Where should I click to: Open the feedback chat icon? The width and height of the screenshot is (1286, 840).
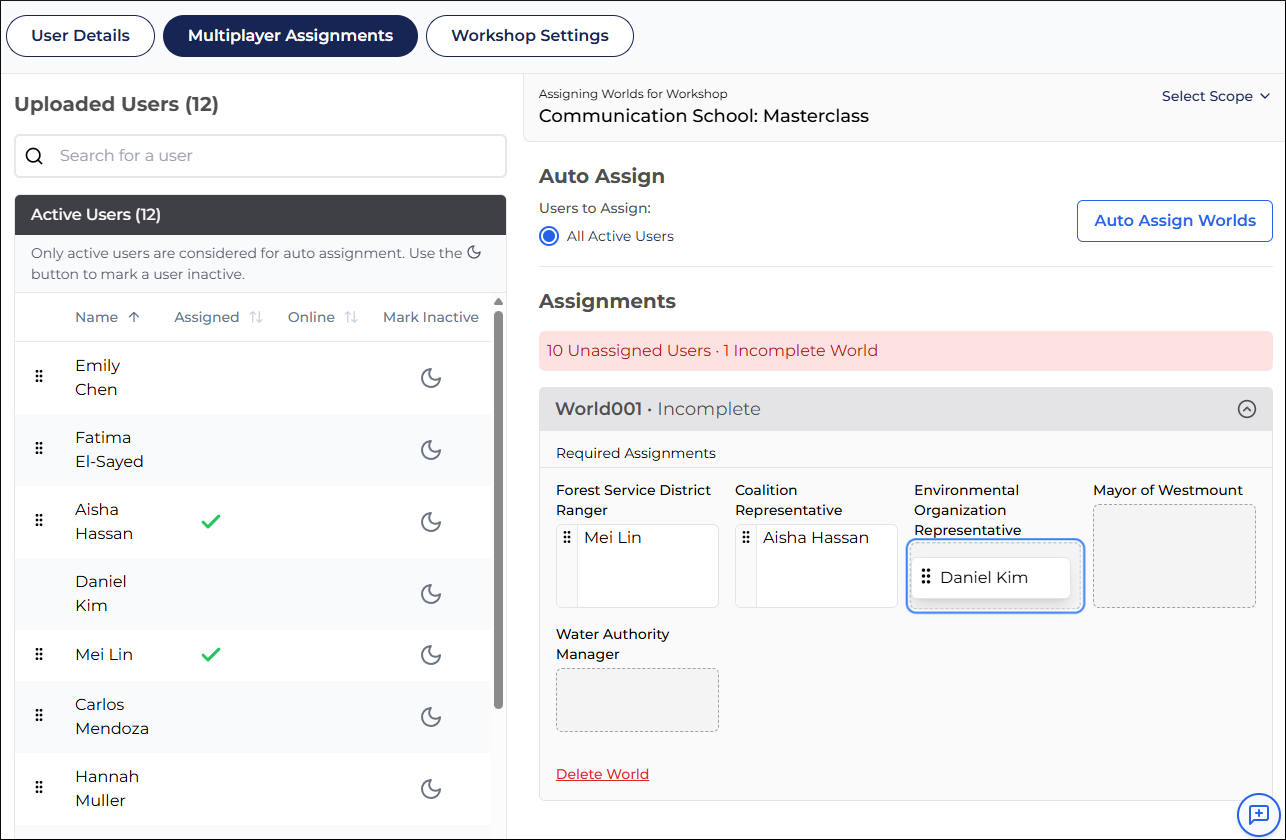point(1258,814)
